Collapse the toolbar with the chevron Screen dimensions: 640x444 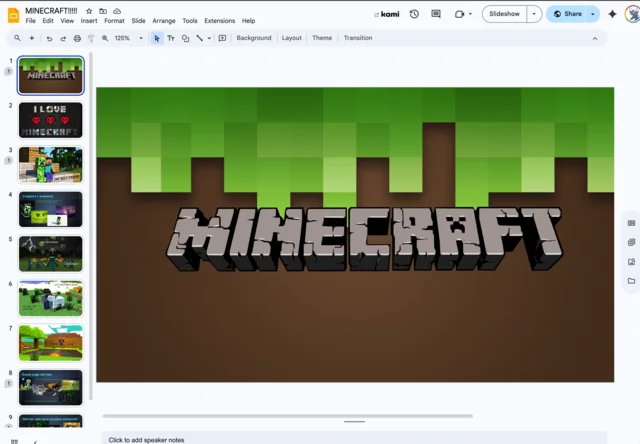click(x=595, y=38)
